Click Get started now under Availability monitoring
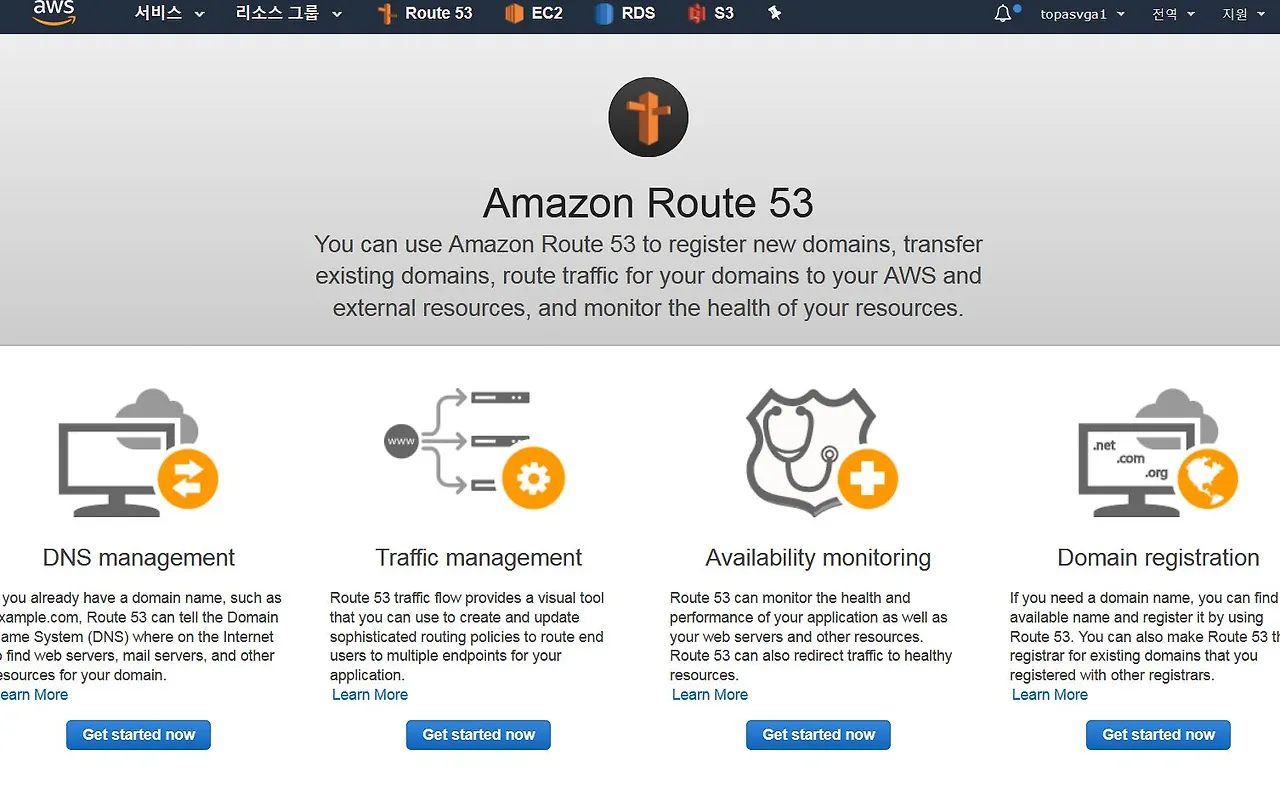 [x=818, y=735]
